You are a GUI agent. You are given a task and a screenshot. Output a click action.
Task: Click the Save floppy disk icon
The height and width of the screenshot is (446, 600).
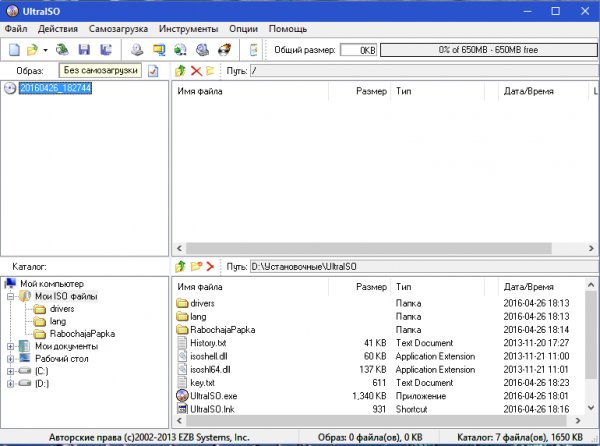(84, 50)
